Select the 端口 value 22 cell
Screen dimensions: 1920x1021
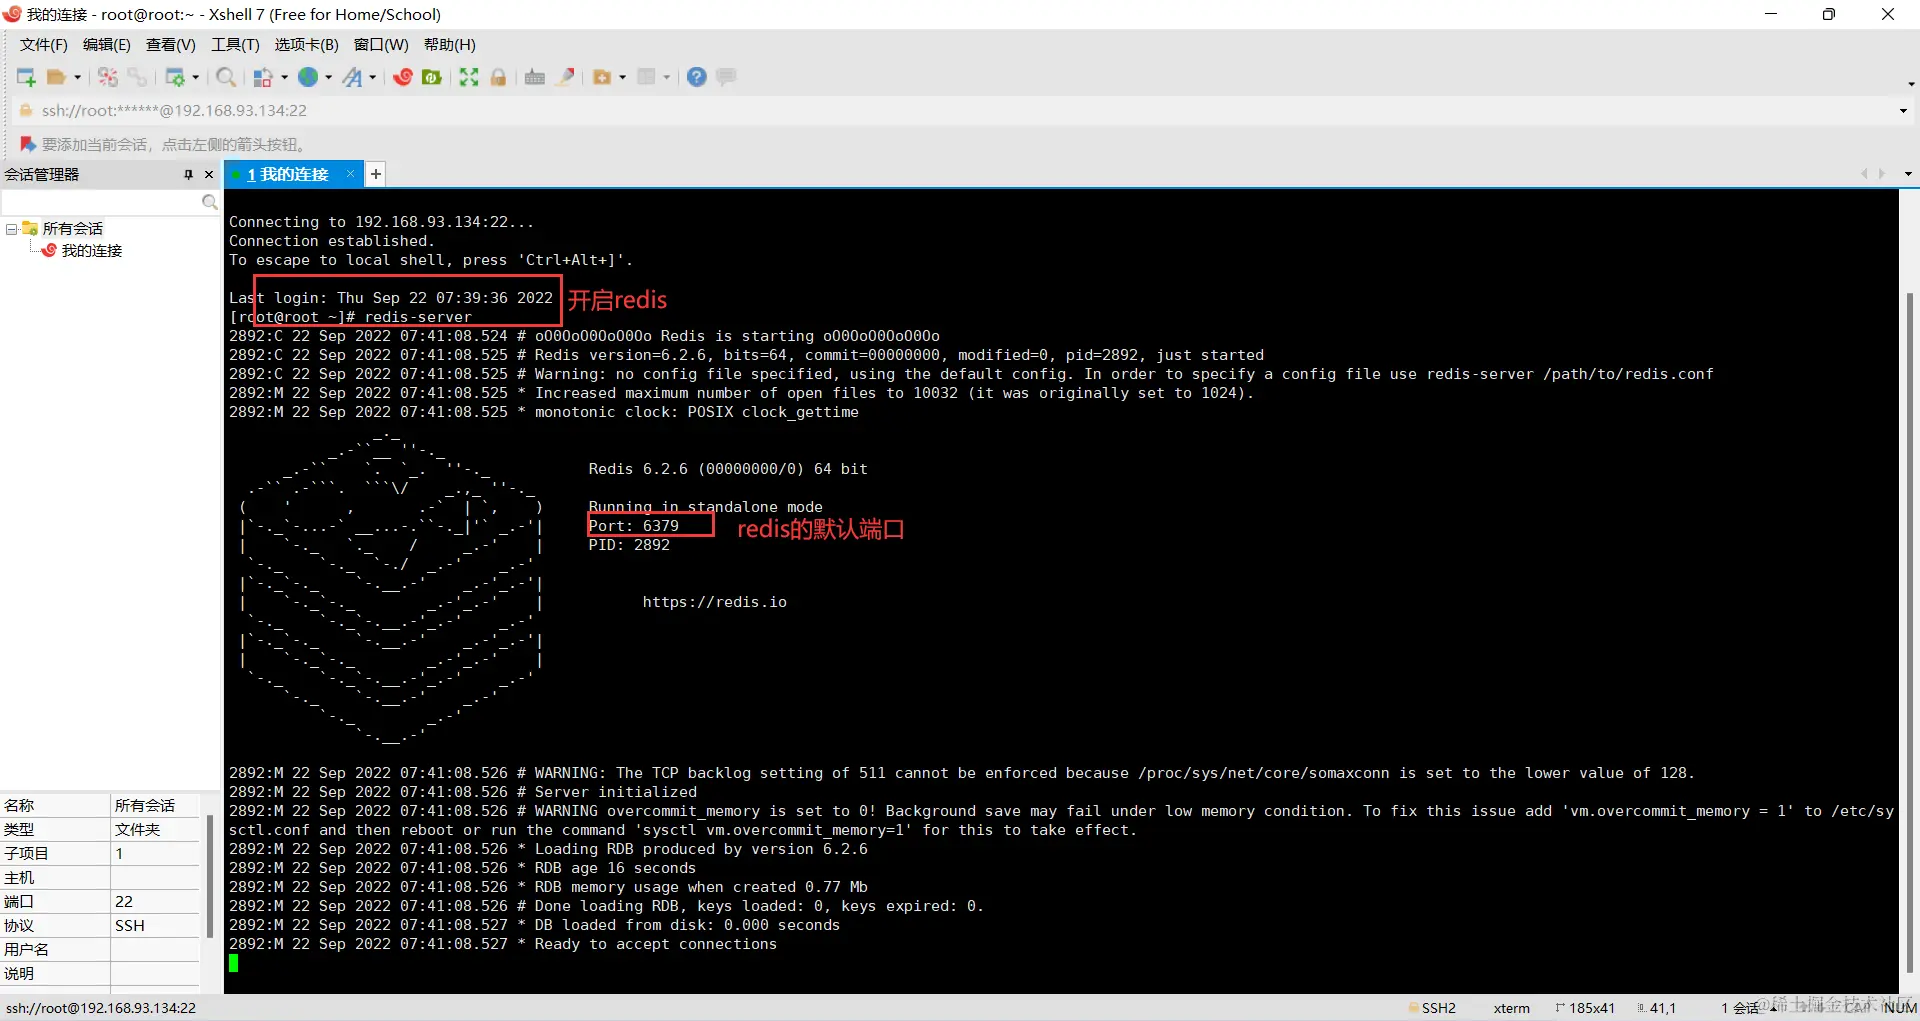coord(155,902)
